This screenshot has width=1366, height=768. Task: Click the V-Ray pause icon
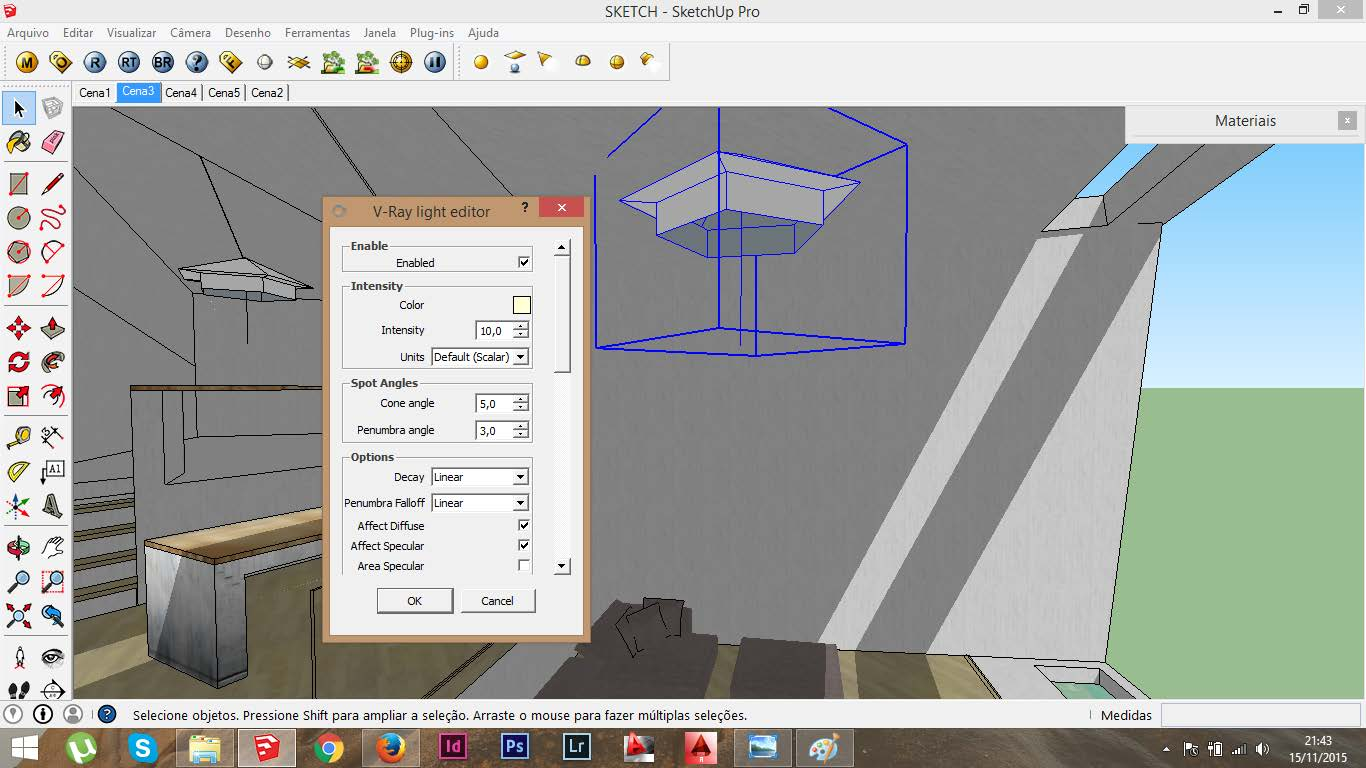click(x=435, y=62)
